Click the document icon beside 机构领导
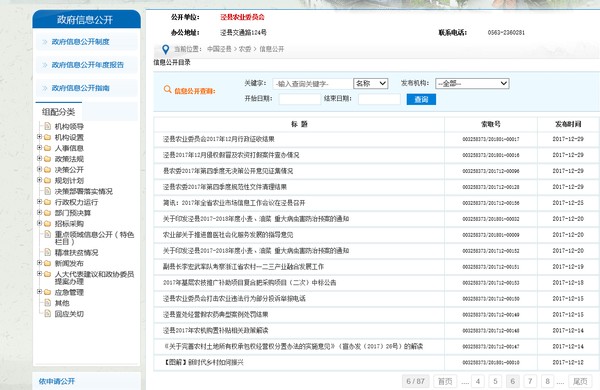 tap(47, 126)
